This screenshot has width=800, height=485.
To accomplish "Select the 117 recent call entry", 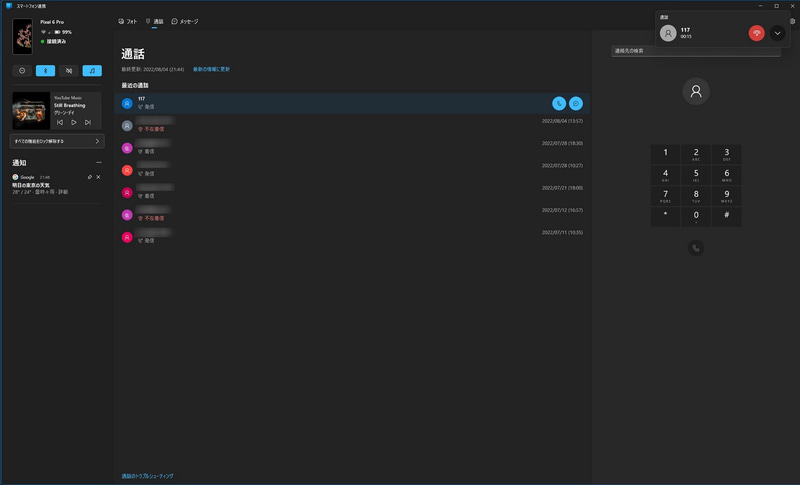I will 352,103.
